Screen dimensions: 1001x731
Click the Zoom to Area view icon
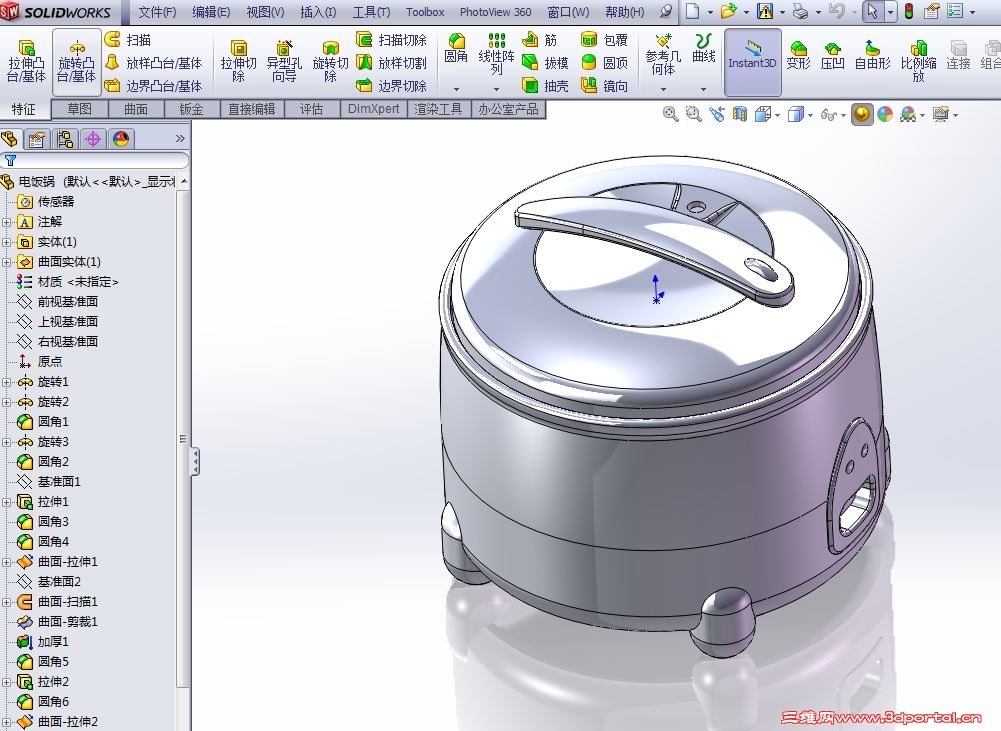coord(693,115)
